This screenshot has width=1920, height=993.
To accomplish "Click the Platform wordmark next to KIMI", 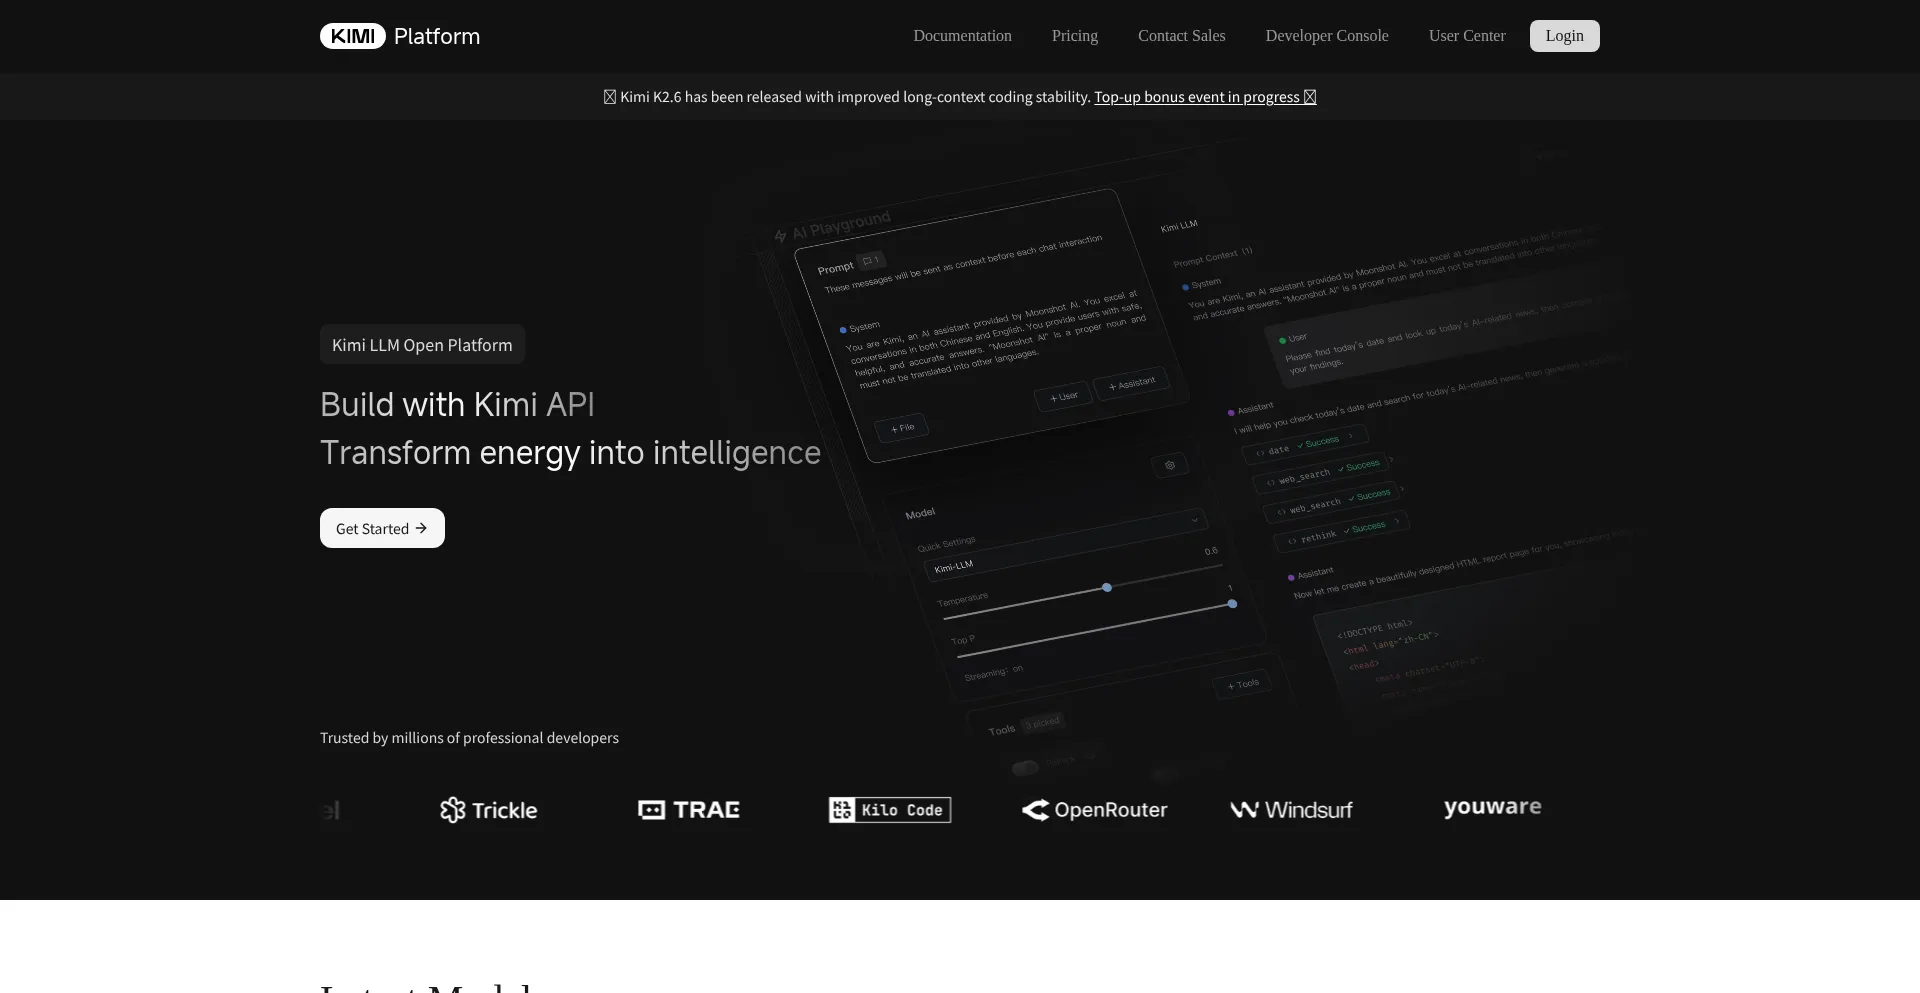I will (437, 36).
